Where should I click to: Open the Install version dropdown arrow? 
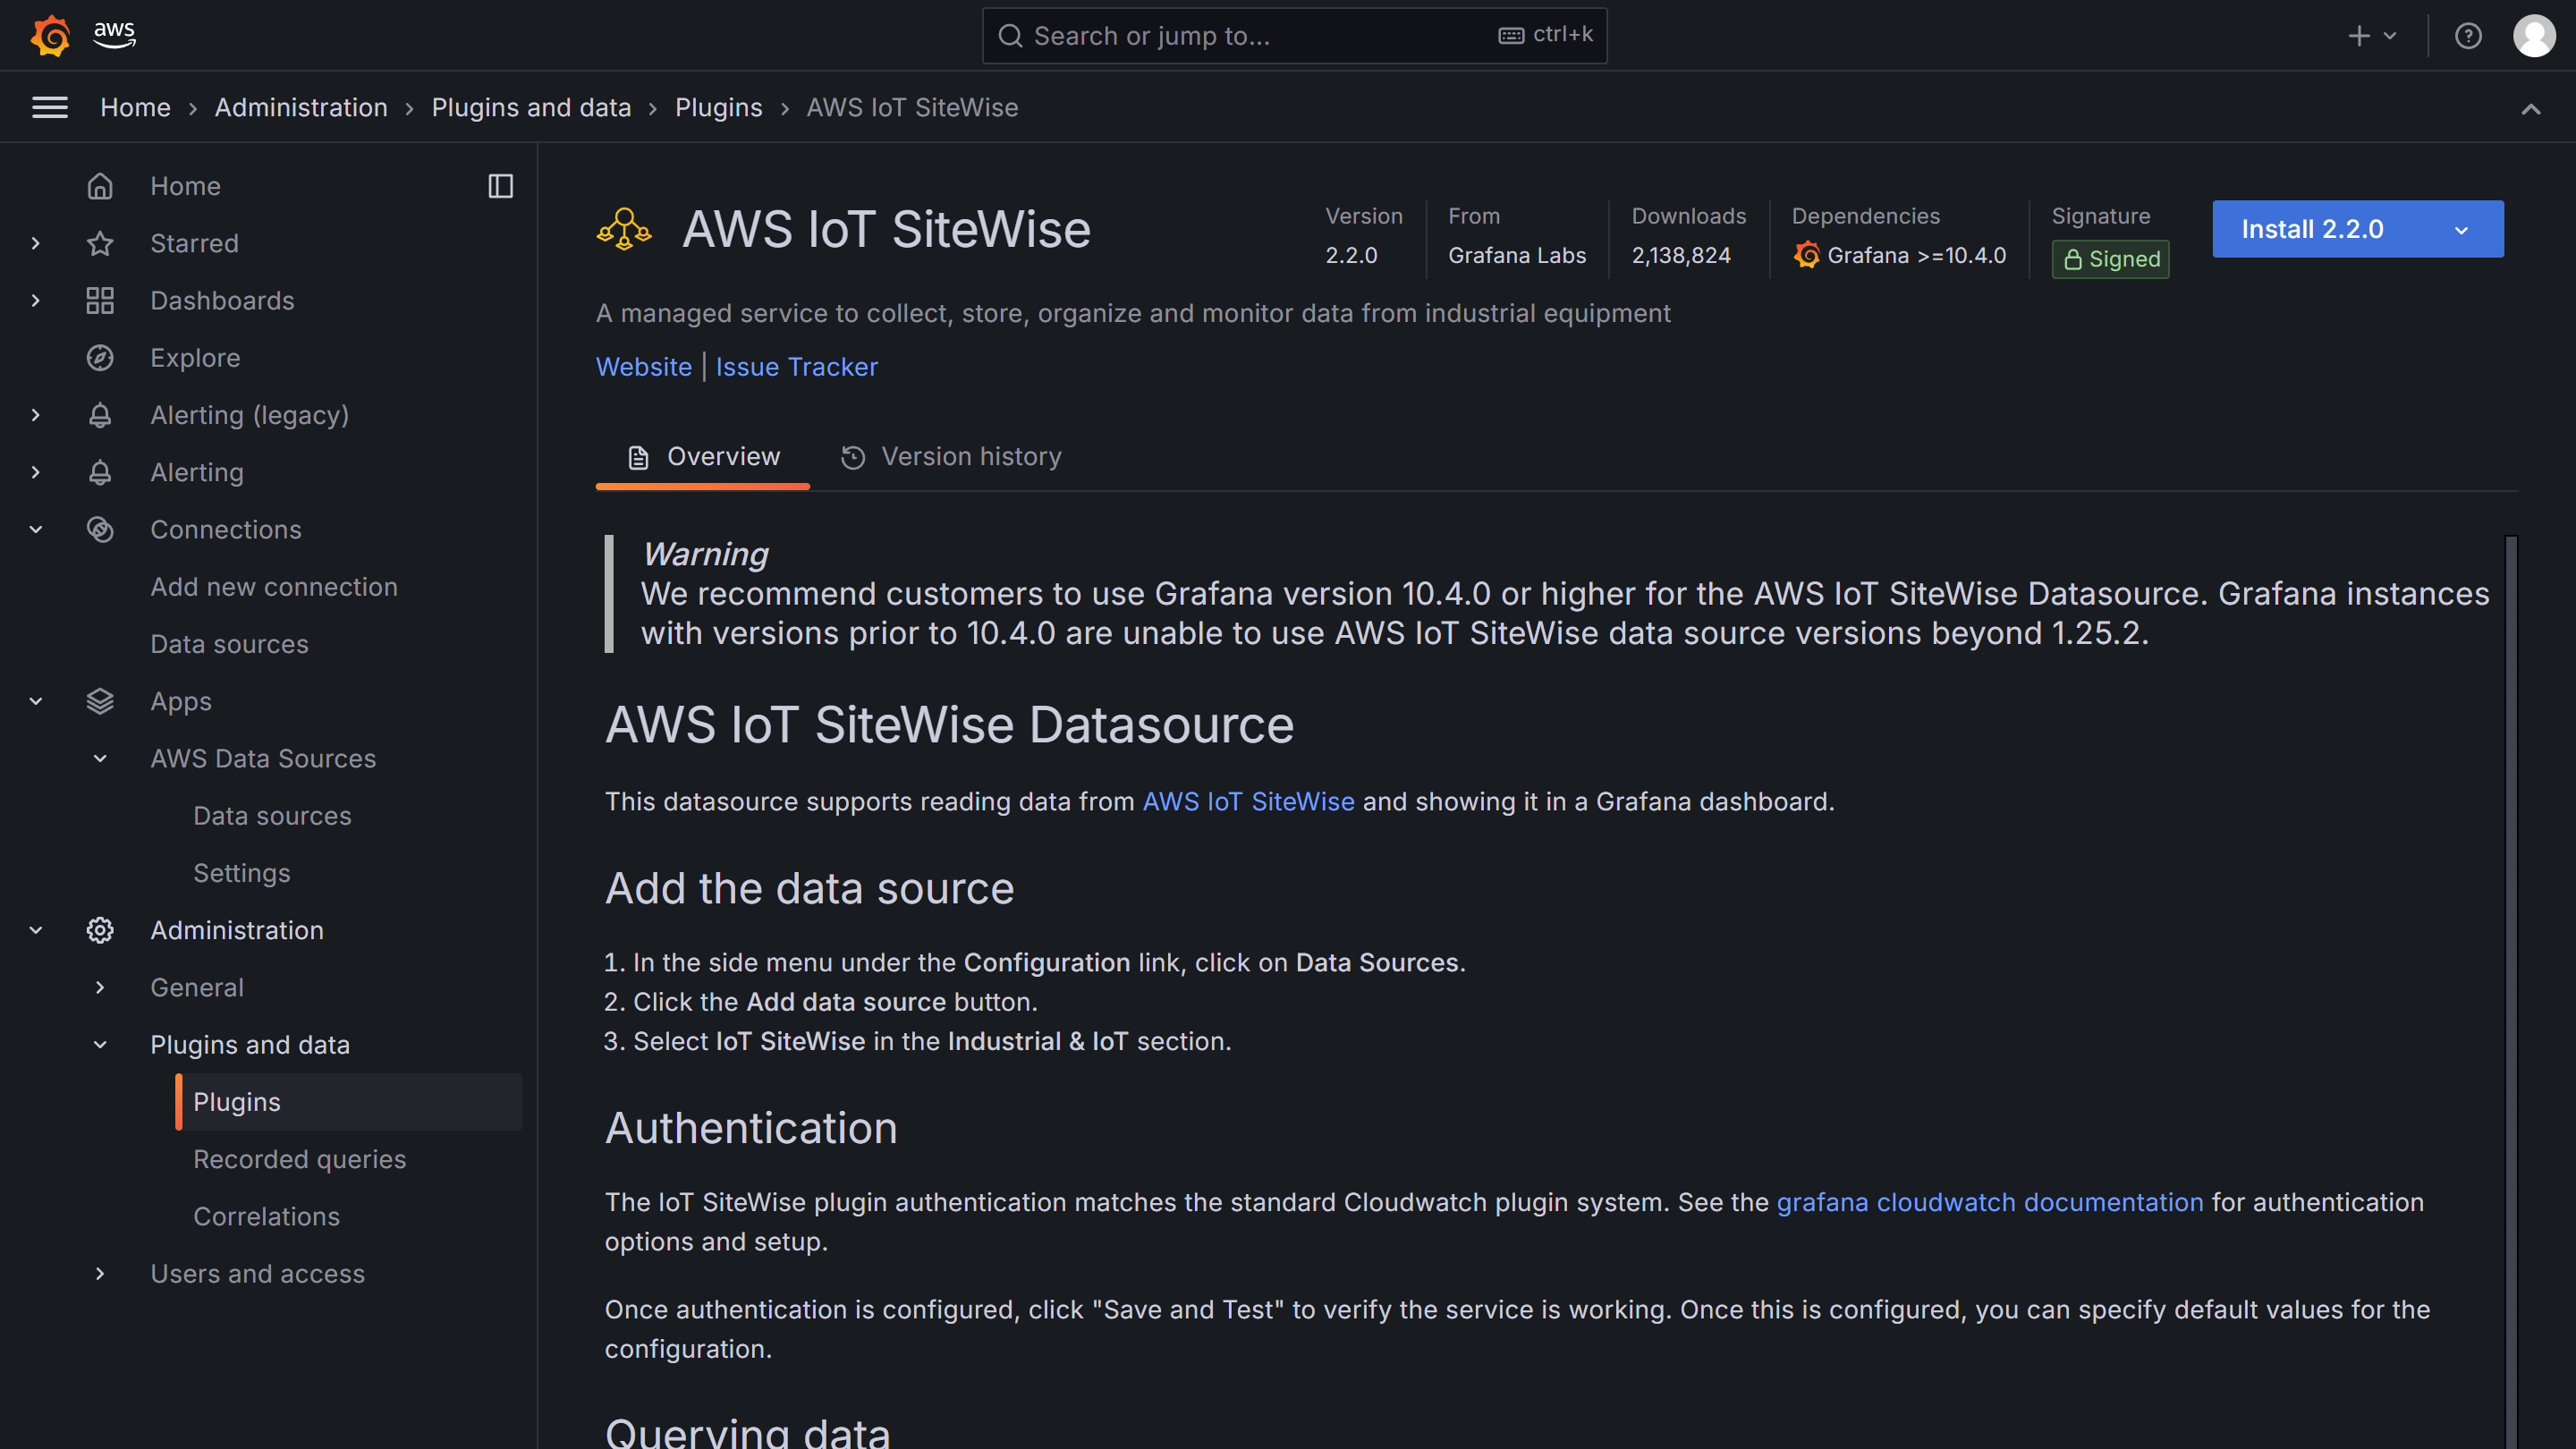tap(2461, 229)
